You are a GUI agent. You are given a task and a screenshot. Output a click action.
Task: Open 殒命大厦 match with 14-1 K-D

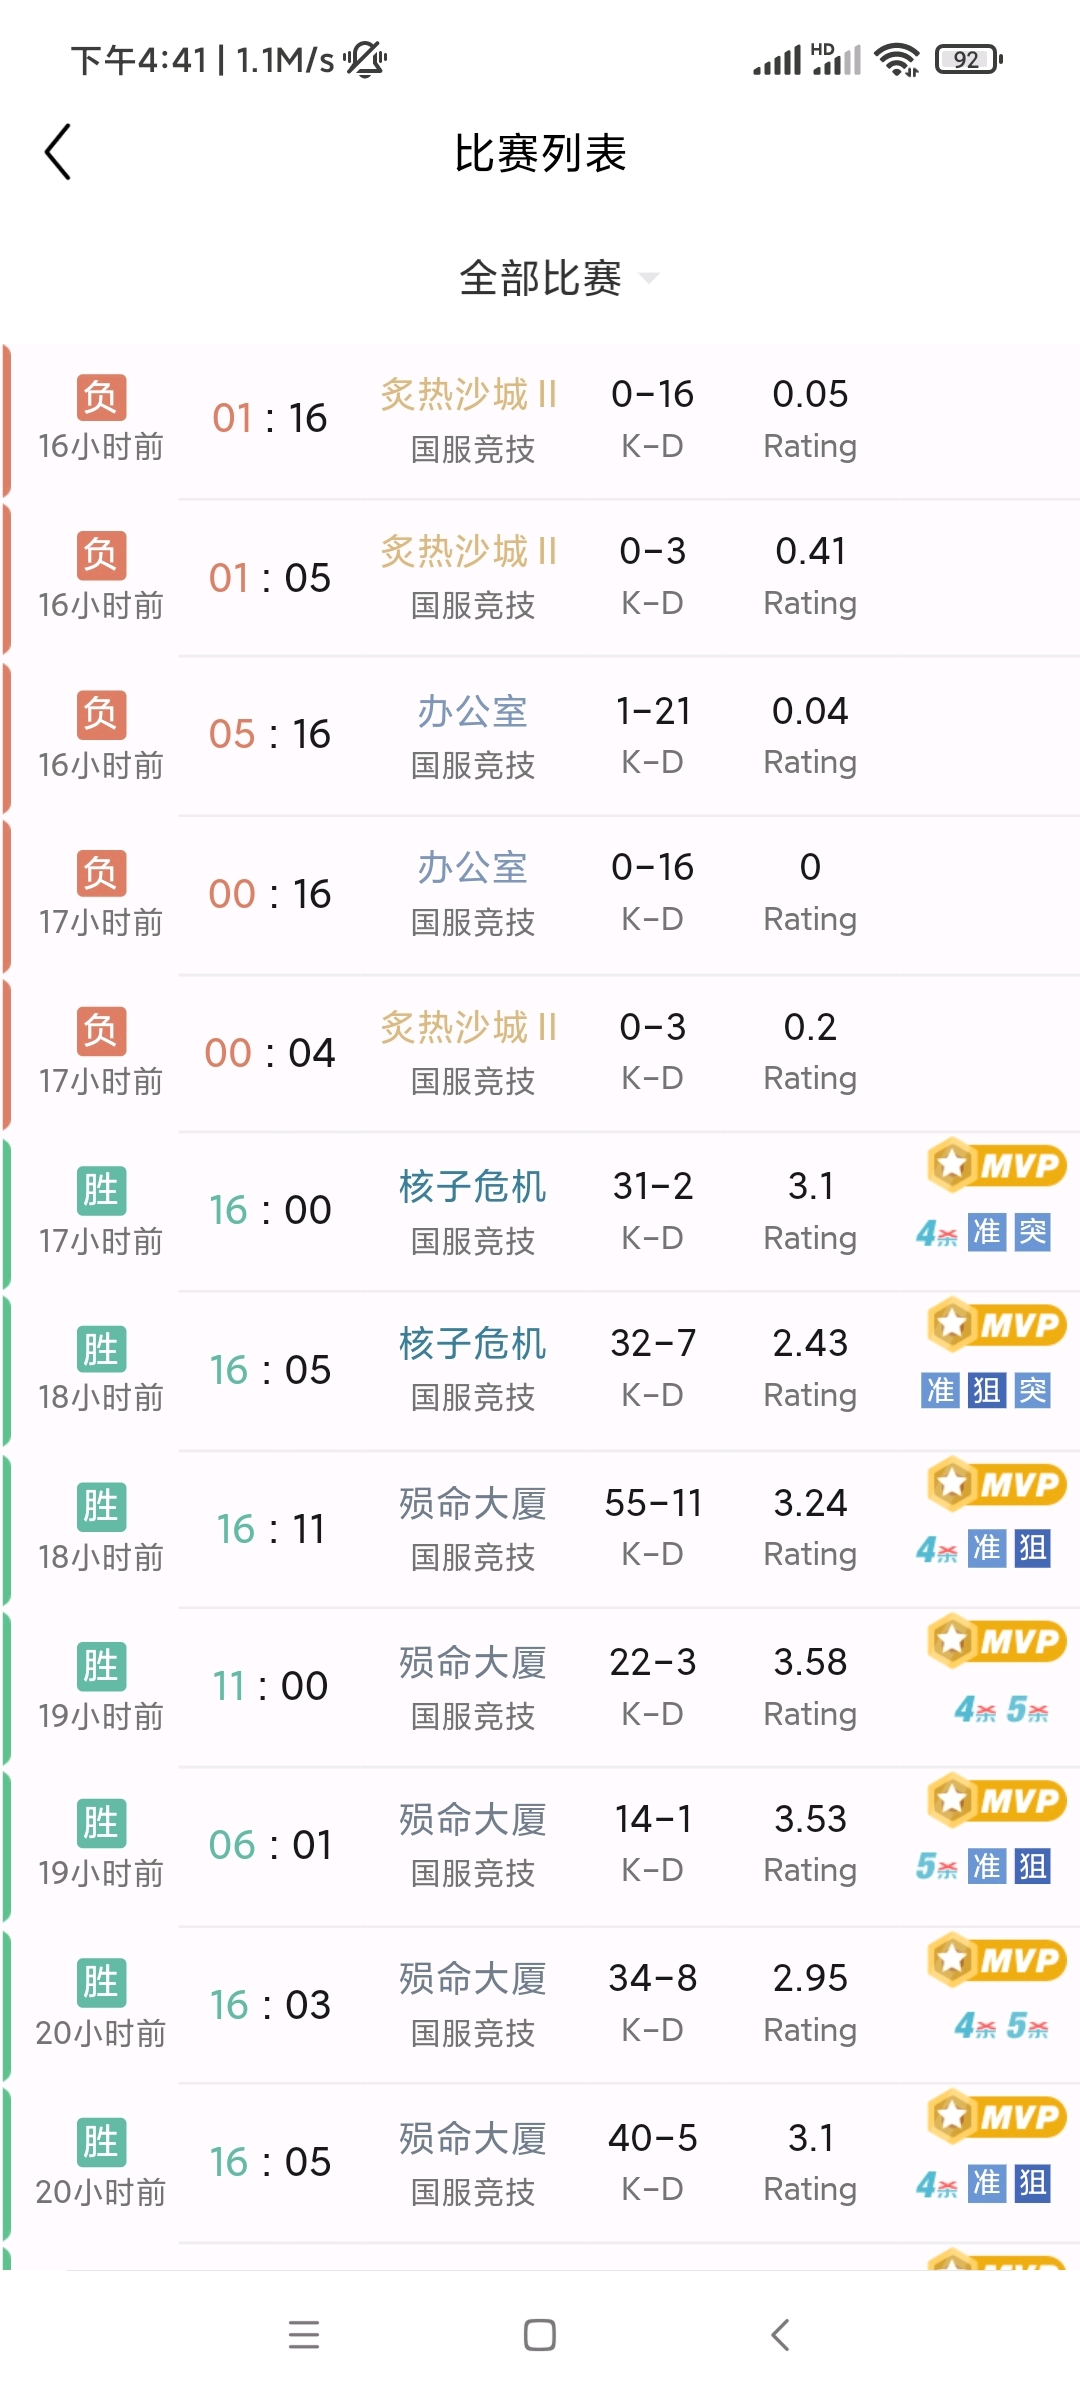point(540,1846)
